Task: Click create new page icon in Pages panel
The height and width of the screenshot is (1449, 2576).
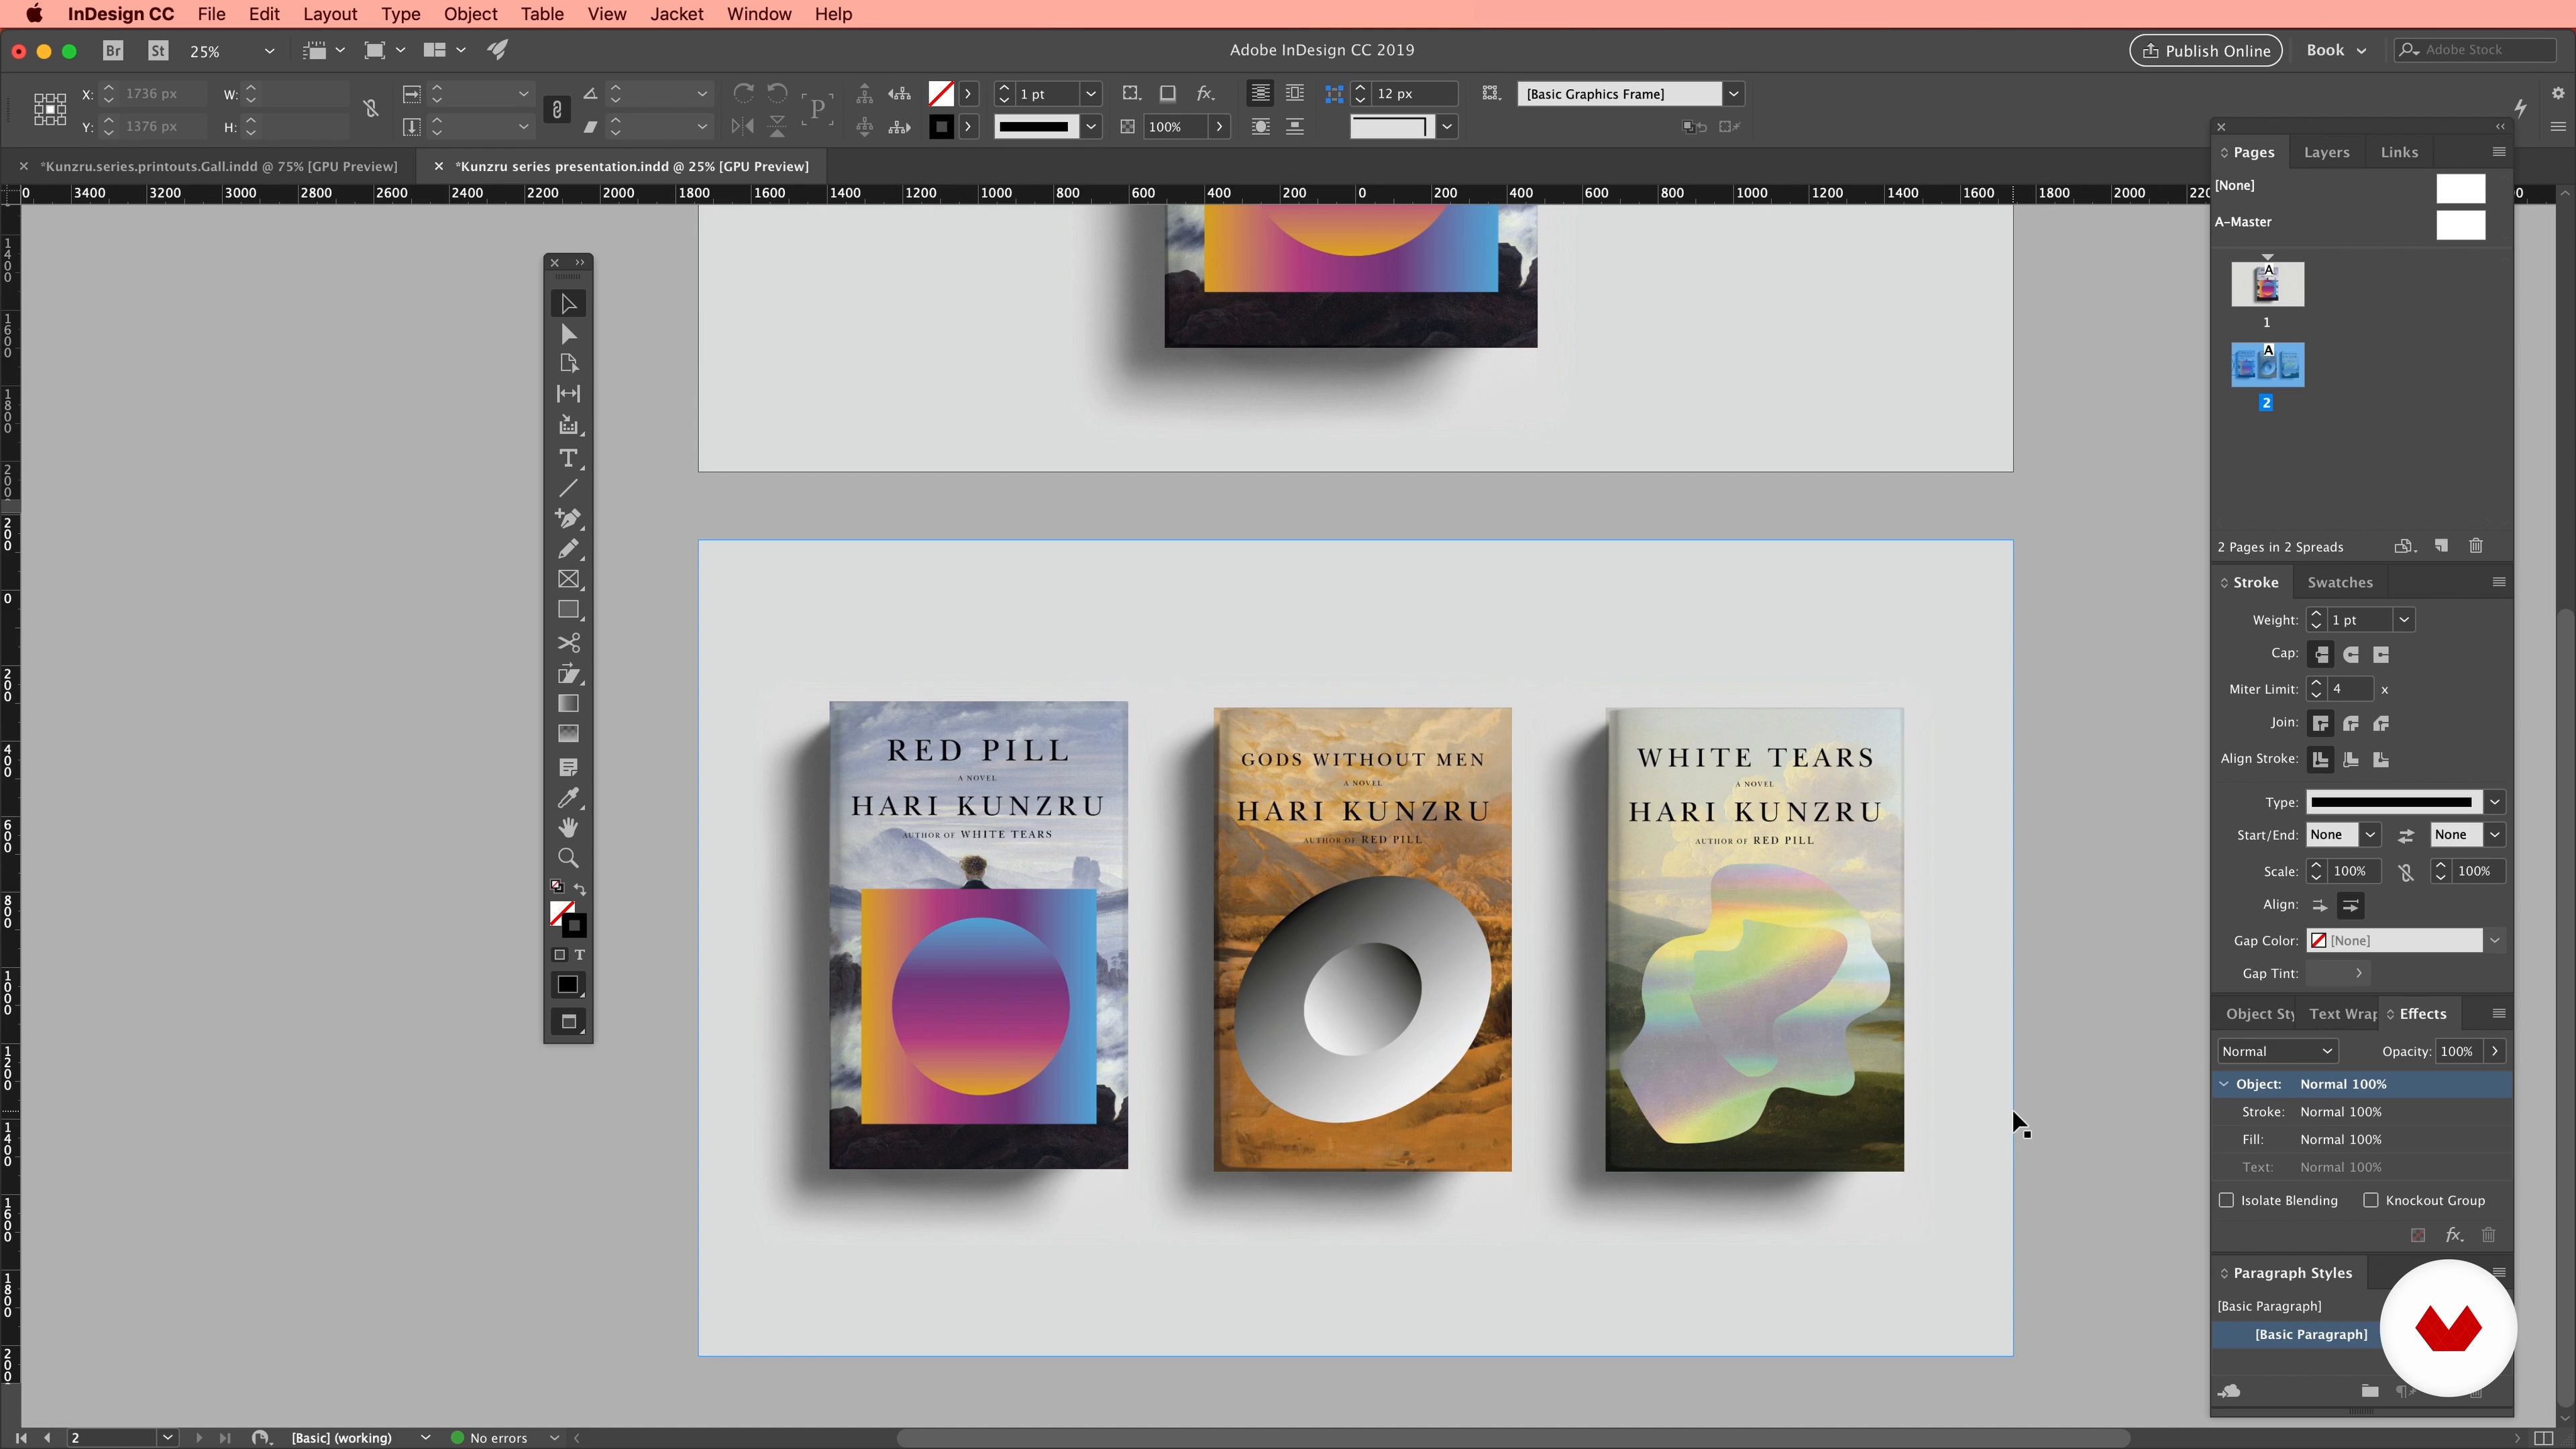Action: pos(2441,546)
